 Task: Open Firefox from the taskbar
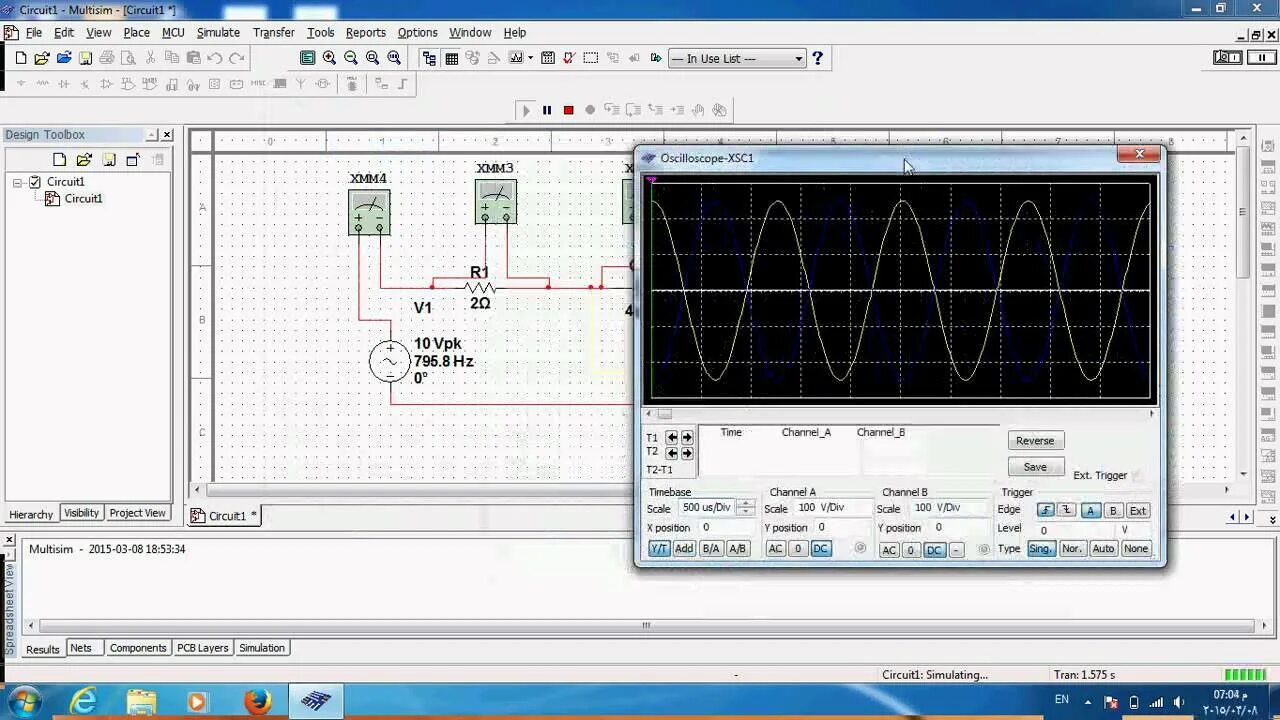click(x=258, y=701)
